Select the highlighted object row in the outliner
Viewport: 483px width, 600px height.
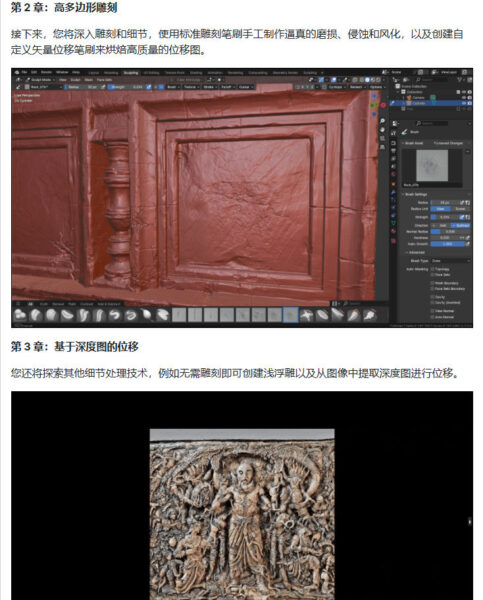click(x=431, y=103)
